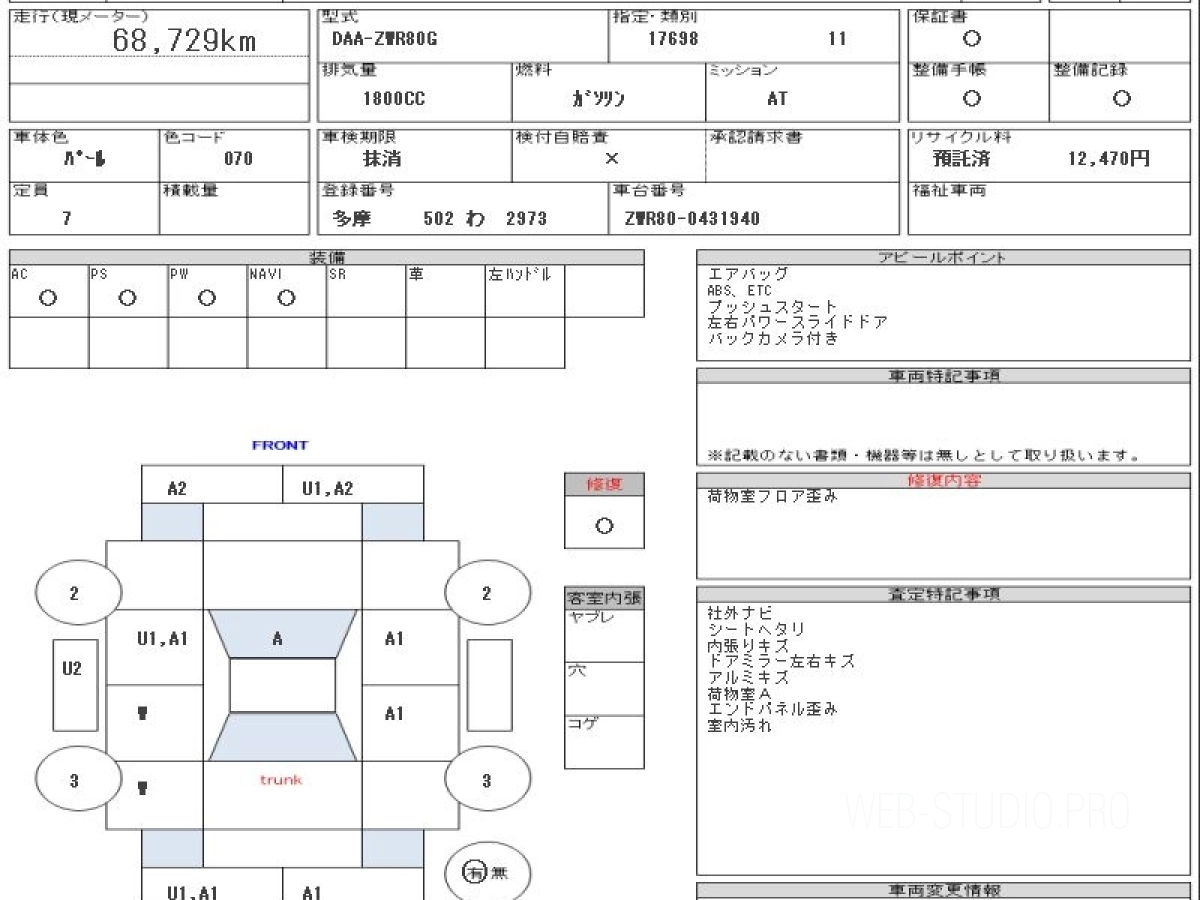Image resolution: width=1200 pixels, height=900 pixels.
Task: Click the コゲ interior cell
Action: [604, 742]
